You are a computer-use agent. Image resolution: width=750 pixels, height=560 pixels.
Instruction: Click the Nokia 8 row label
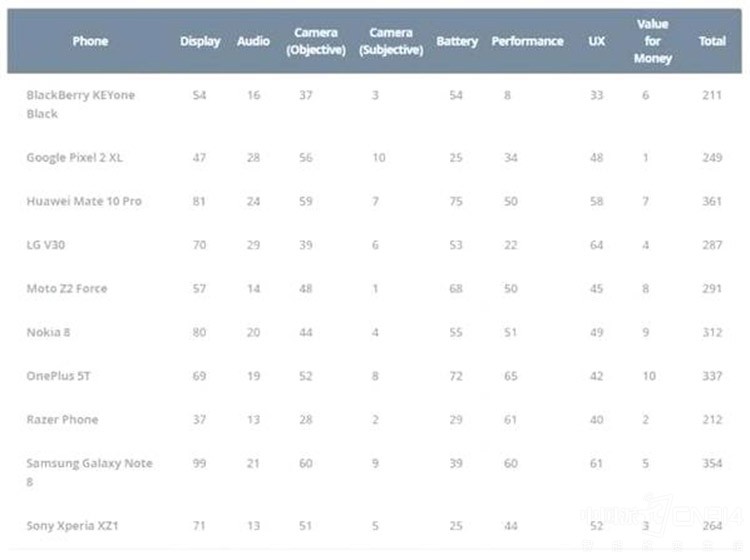[48, 332]
